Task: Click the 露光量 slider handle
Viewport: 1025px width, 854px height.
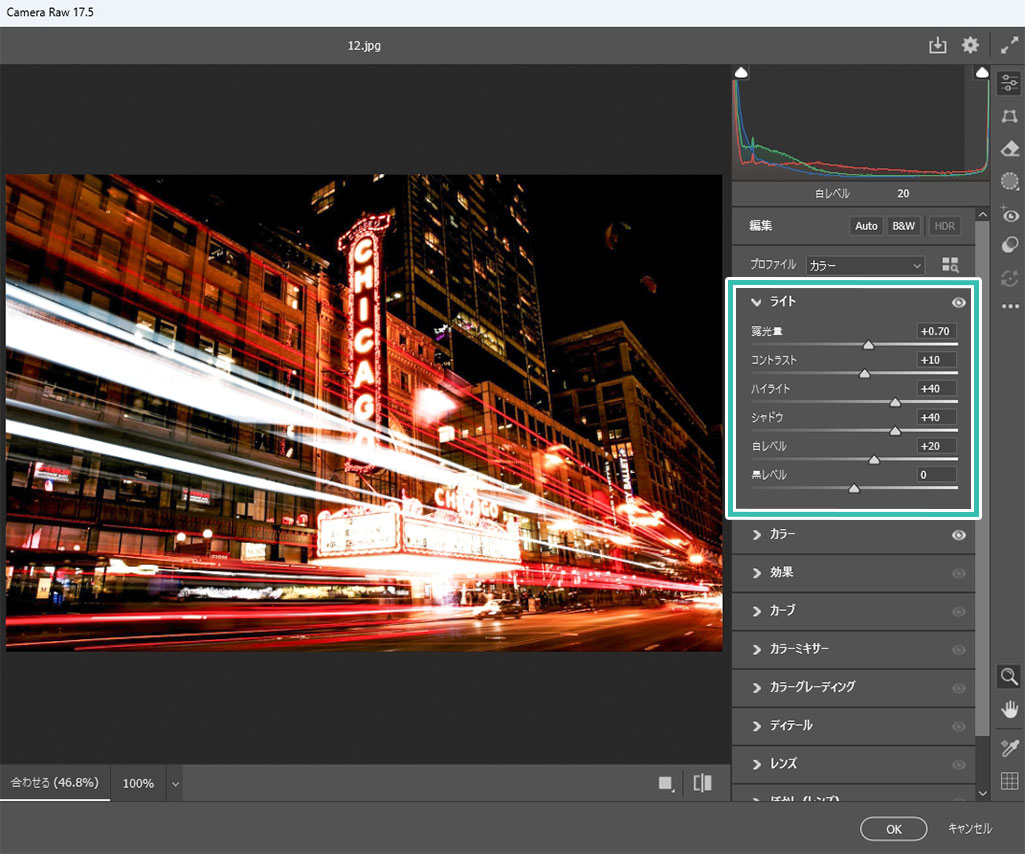Action: [868, 345]
